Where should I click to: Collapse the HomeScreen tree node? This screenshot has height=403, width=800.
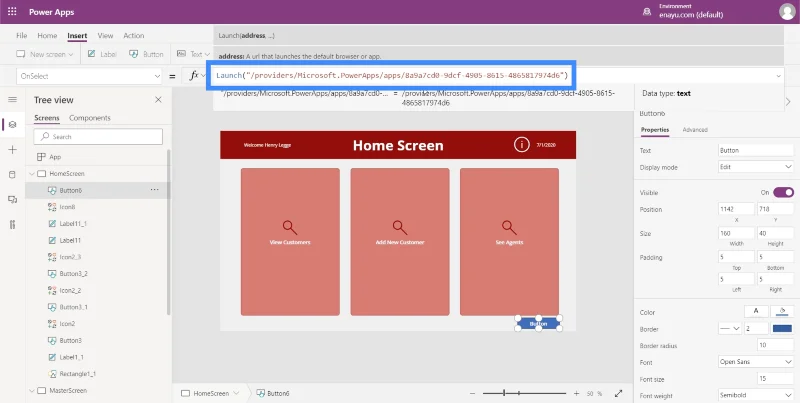(32, 173)
